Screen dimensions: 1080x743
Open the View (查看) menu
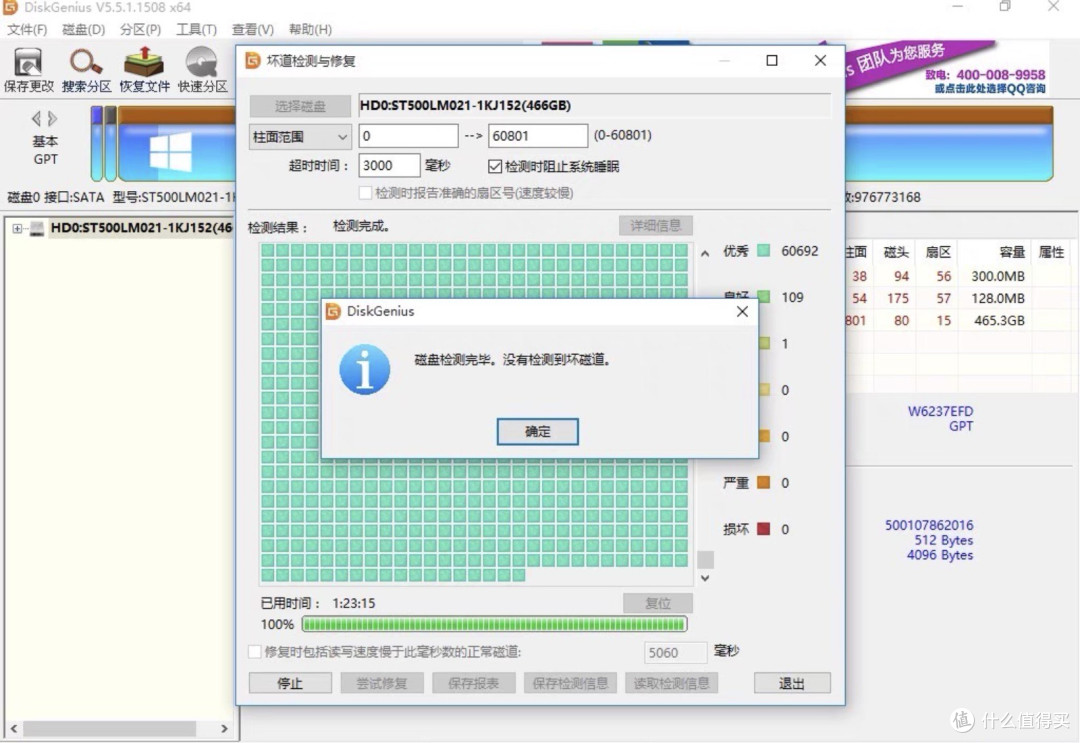pyautogui.click(x=253, y=30)
